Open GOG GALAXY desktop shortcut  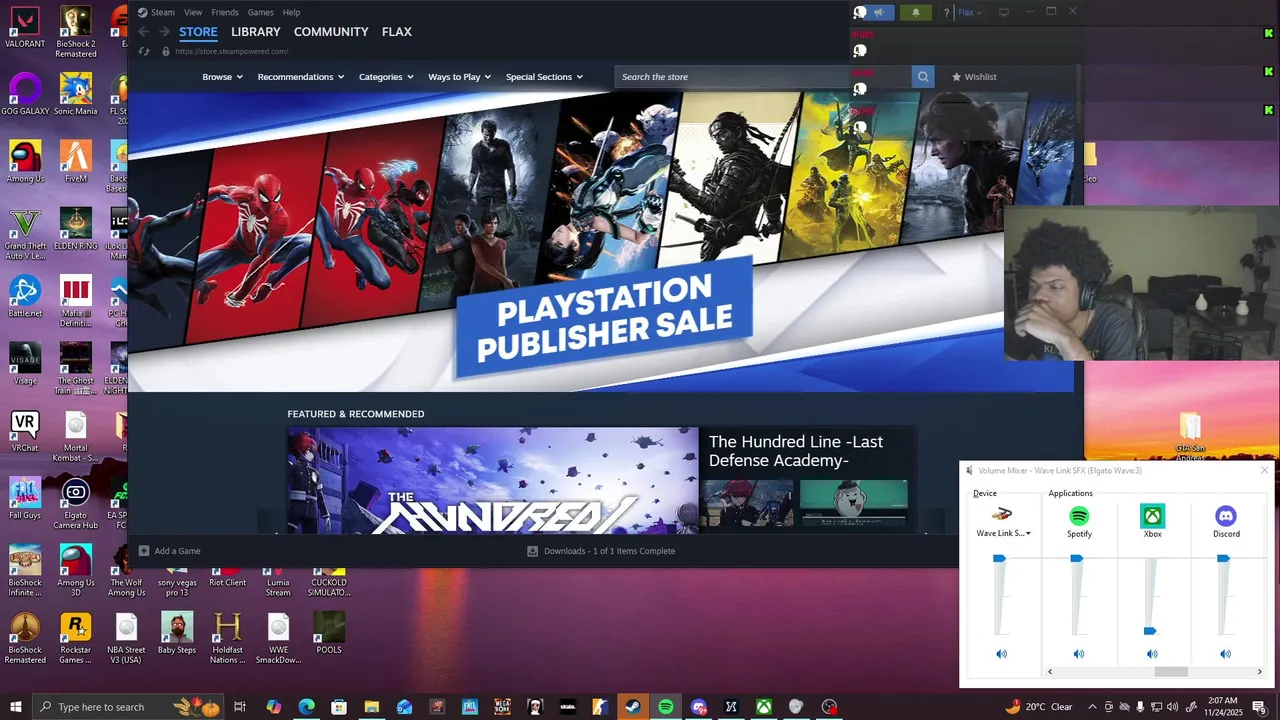pyautogui.click(x=25, y=93)
